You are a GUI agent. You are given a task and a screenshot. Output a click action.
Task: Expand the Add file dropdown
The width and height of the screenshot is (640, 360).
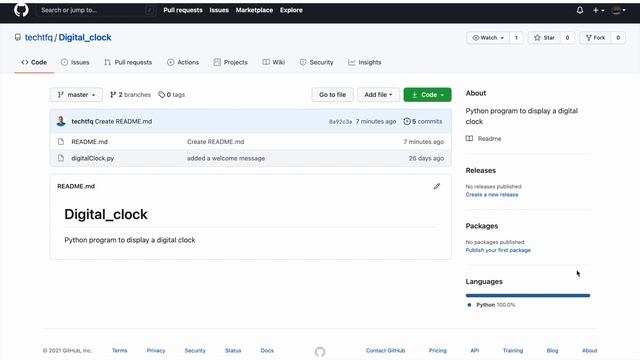[378, 95]
